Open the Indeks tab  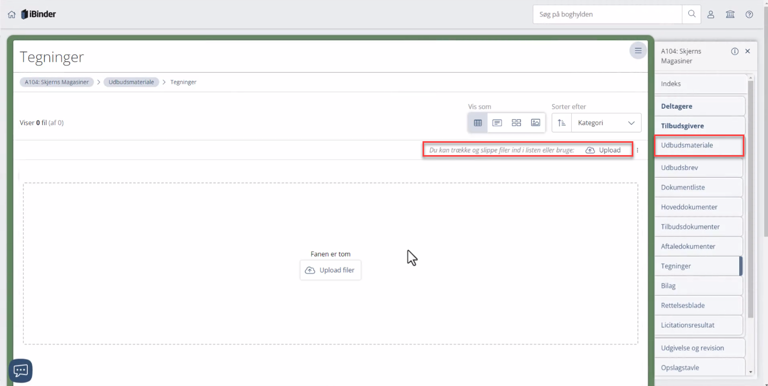pyautogui.click(x=699, y=84)
